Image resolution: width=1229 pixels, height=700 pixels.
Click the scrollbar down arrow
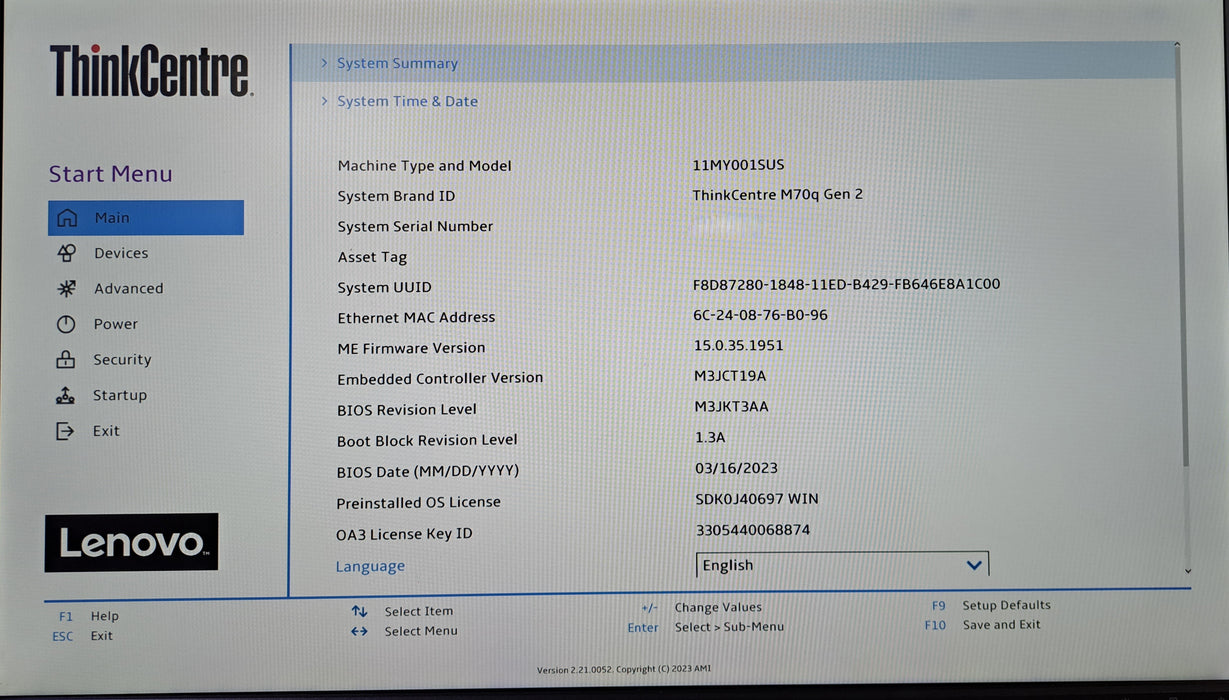pyautogui.click(x=1188, y=571)
